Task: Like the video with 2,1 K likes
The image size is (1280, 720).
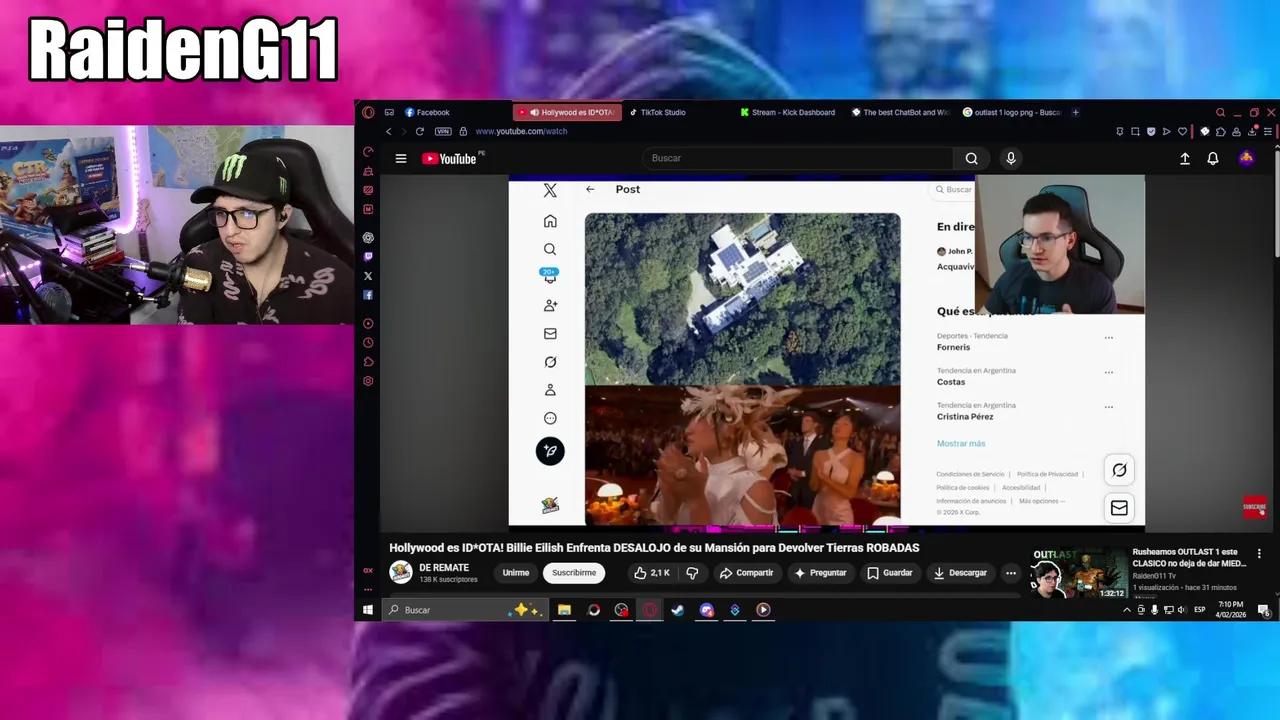Action: click(x=652, y=573)
